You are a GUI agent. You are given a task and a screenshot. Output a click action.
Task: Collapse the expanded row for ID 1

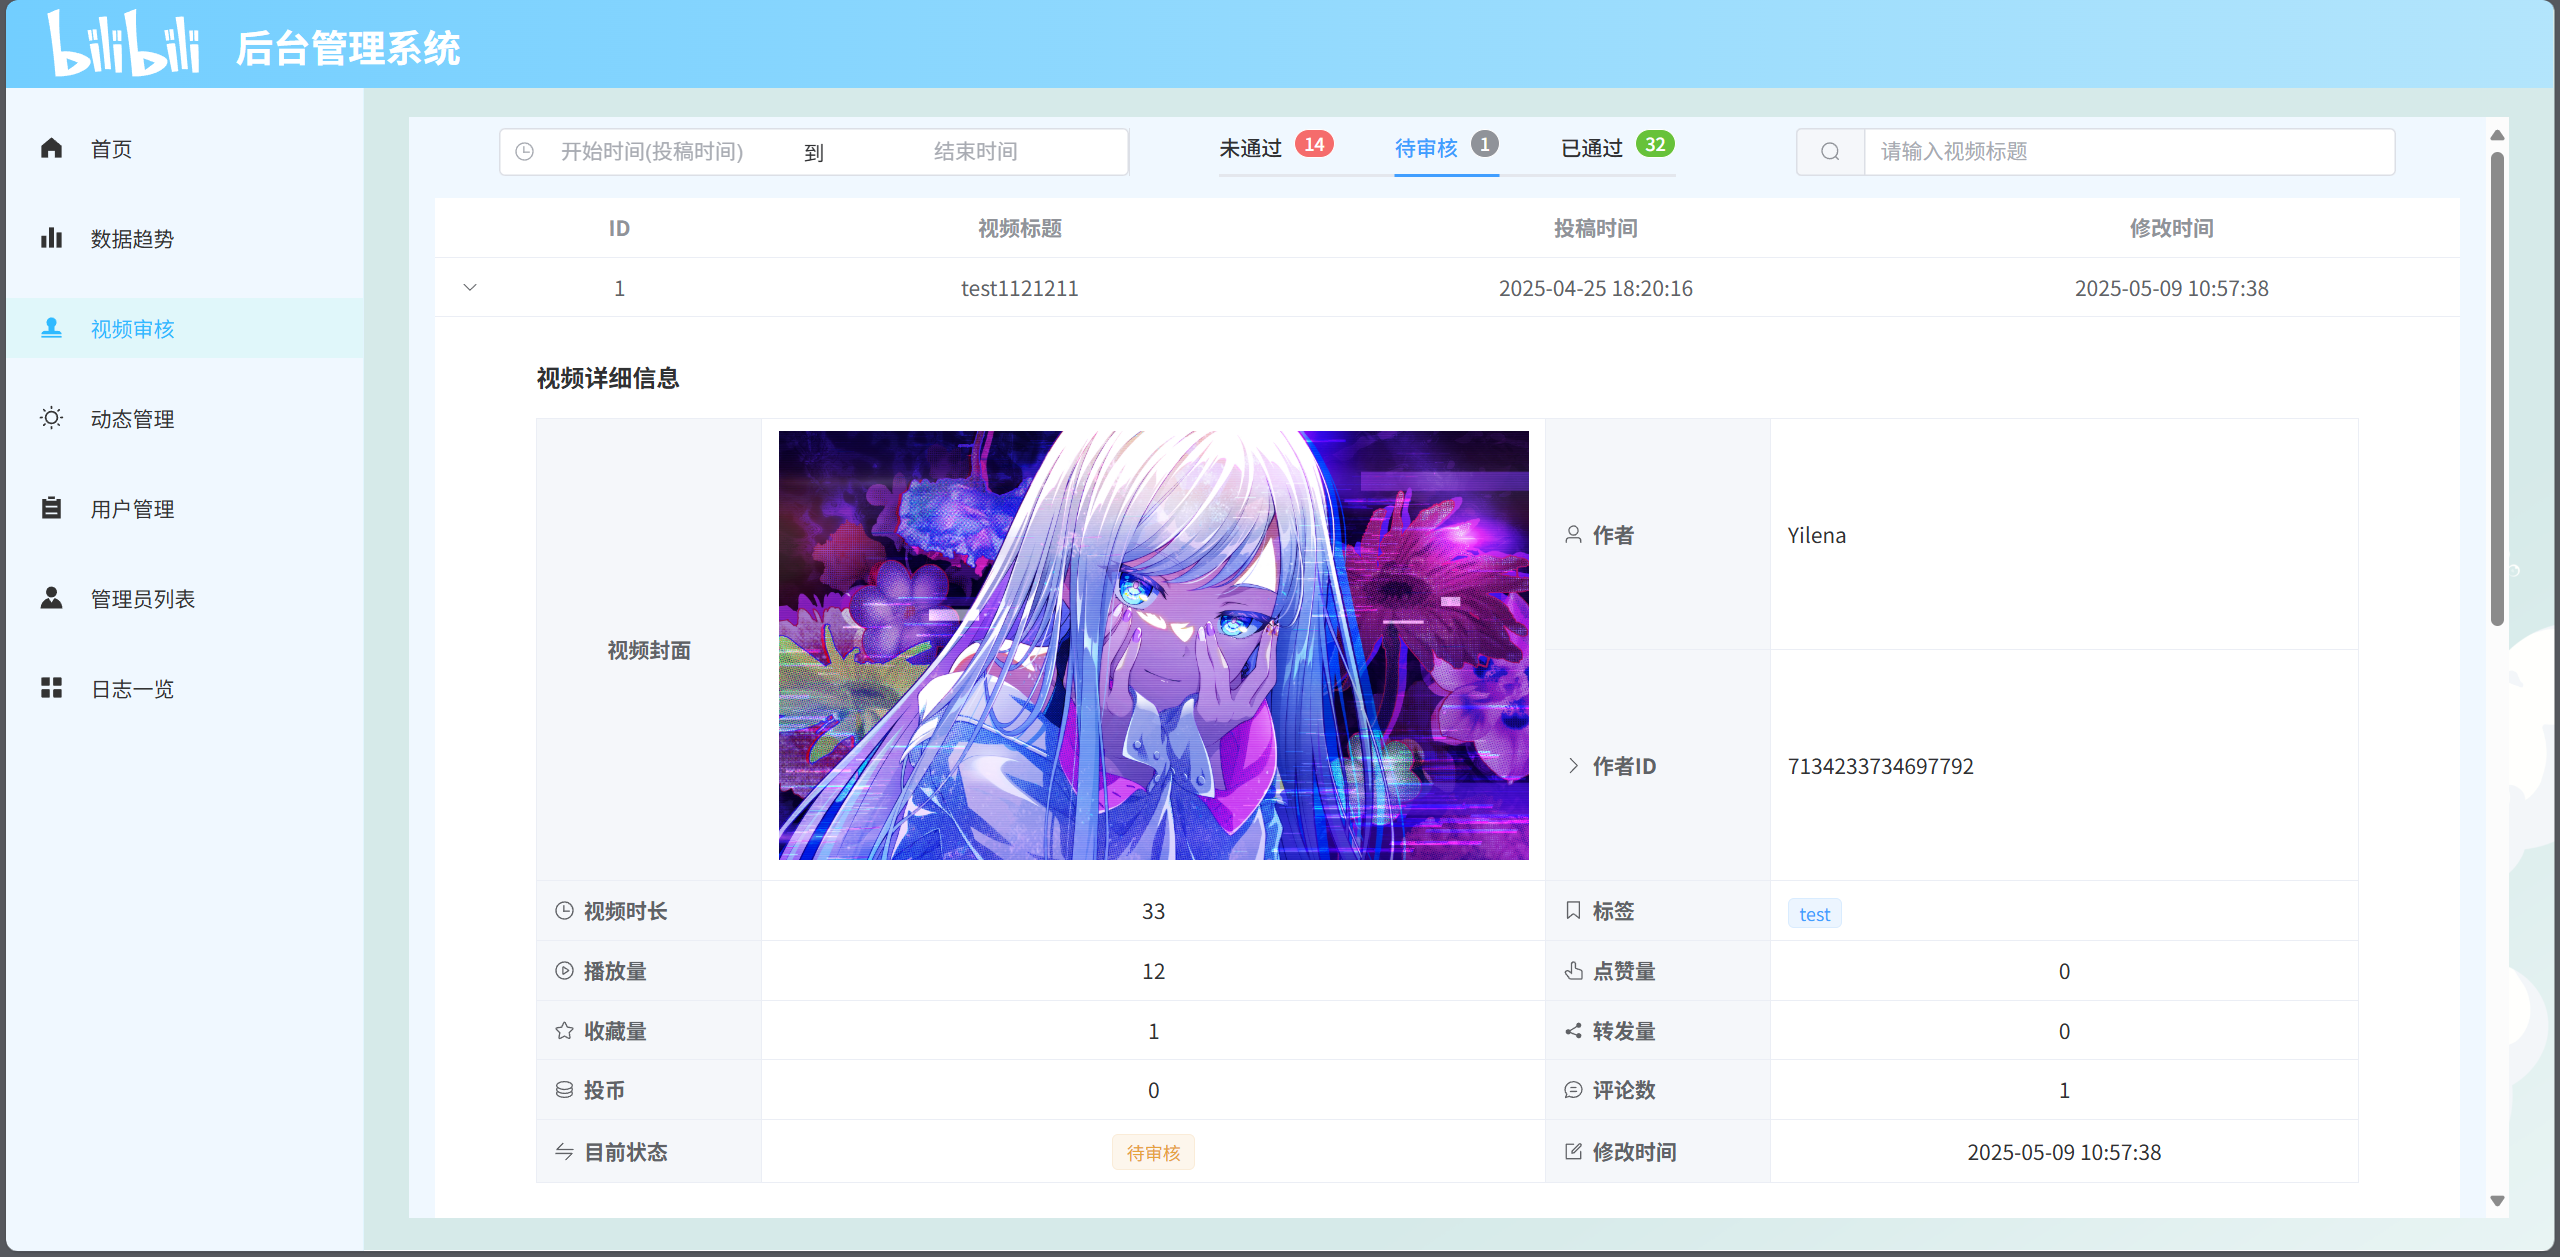(x=470, y=288)
